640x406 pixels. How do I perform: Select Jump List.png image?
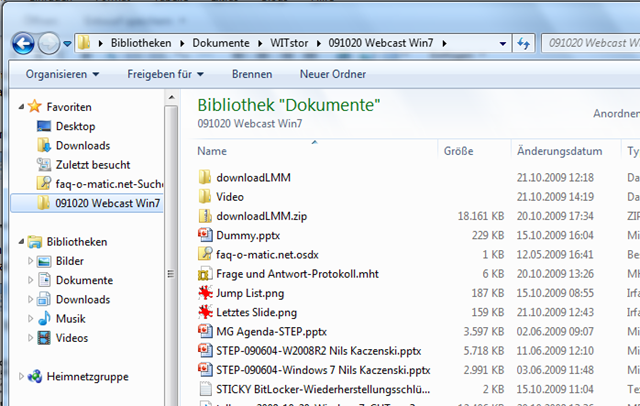(x=250, y=293)
